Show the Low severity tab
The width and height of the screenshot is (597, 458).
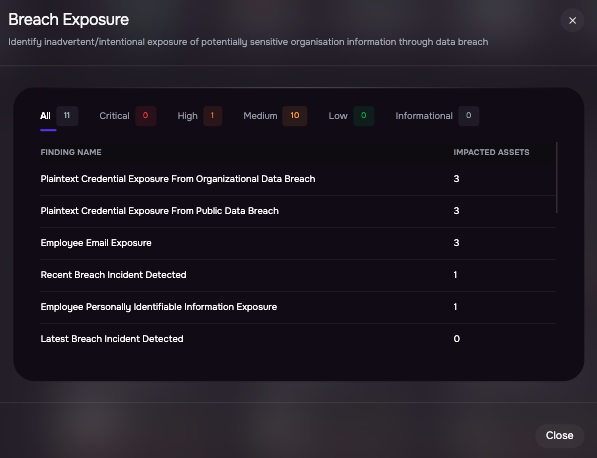pos(338,116)
